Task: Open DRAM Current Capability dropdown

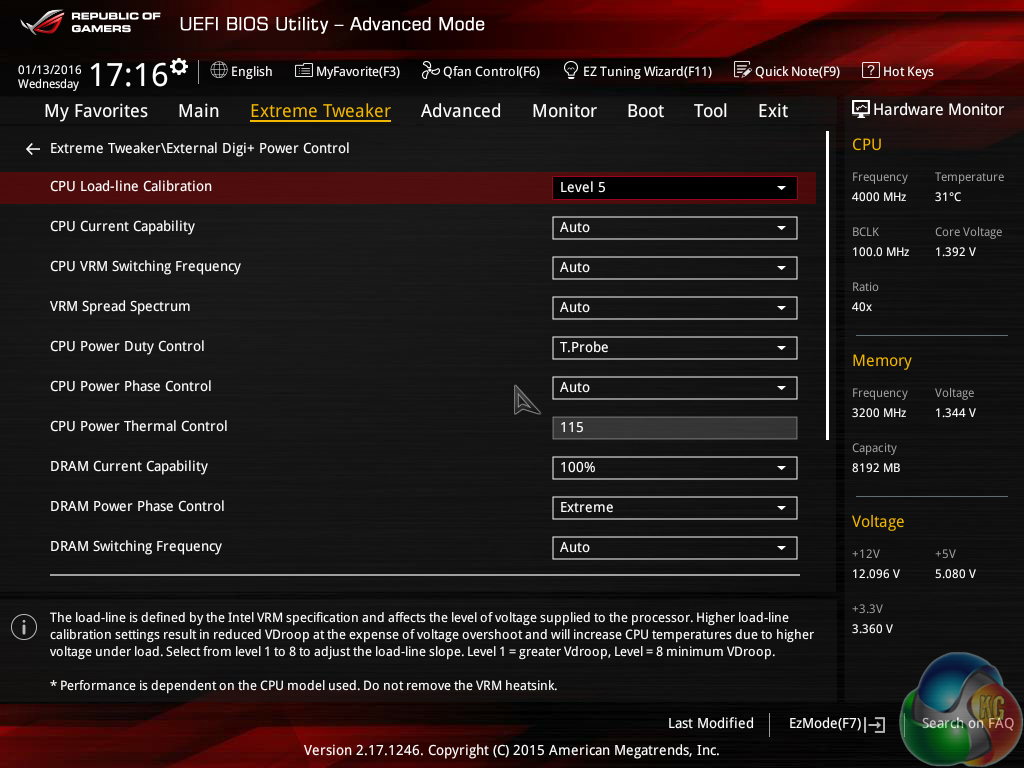Action: 675,468
